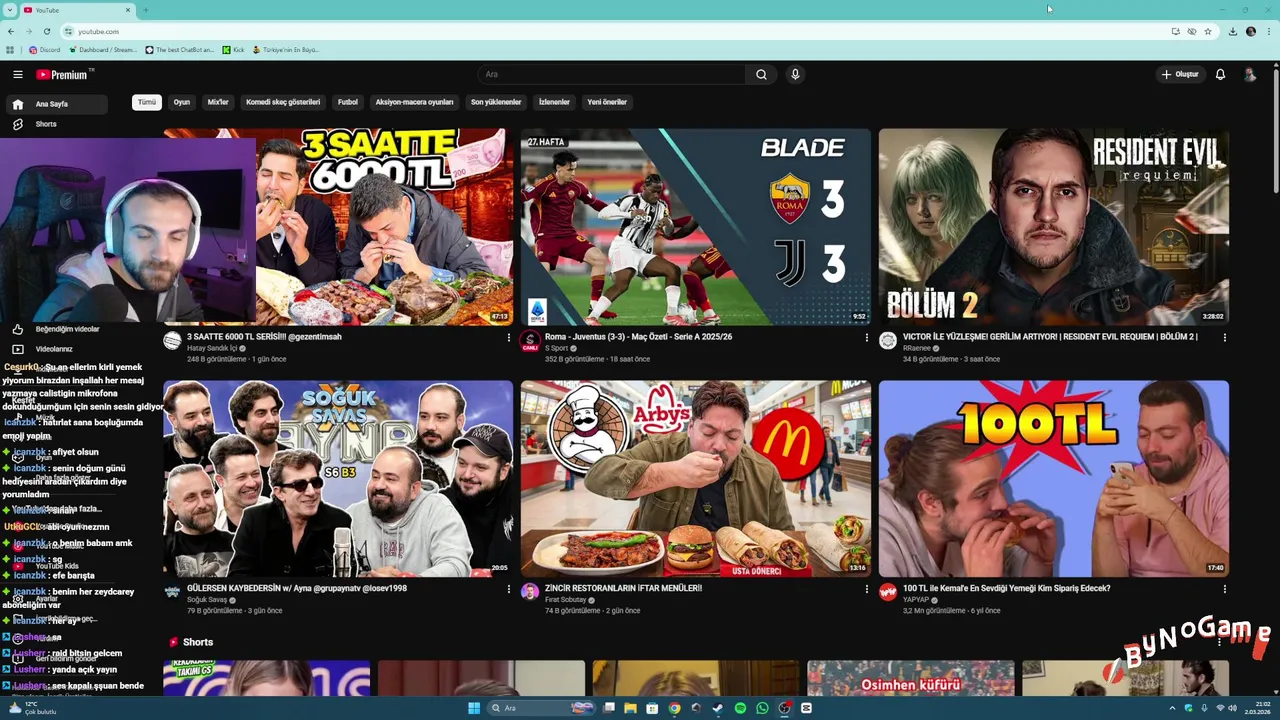Open the Chrome downloads icon
Image resolution: width=1280 pixels, height=720 pixels.
tap(1232, 31)
